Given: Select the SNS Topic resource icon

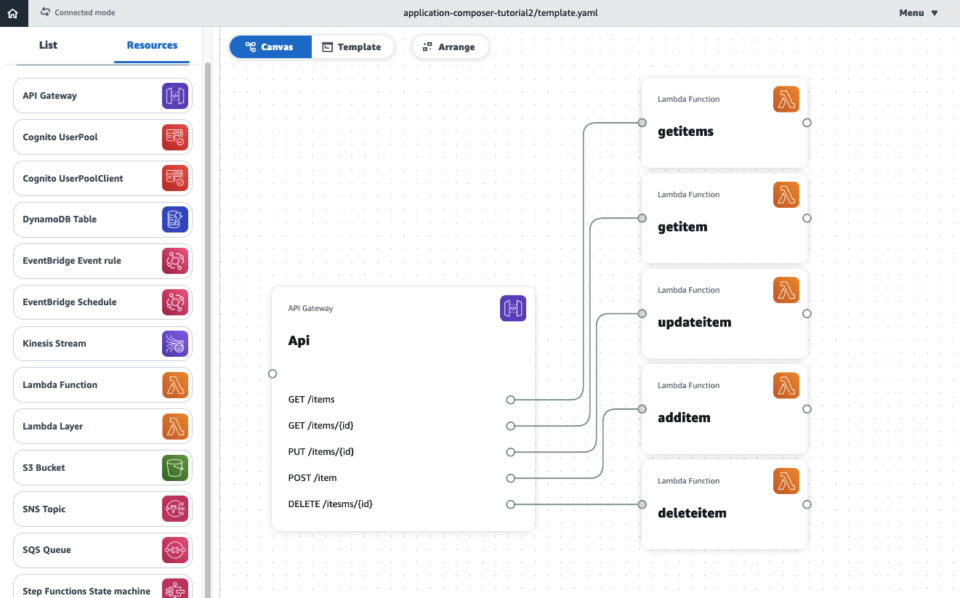Looking at the screenshot, I should click(x=175, y=508).
